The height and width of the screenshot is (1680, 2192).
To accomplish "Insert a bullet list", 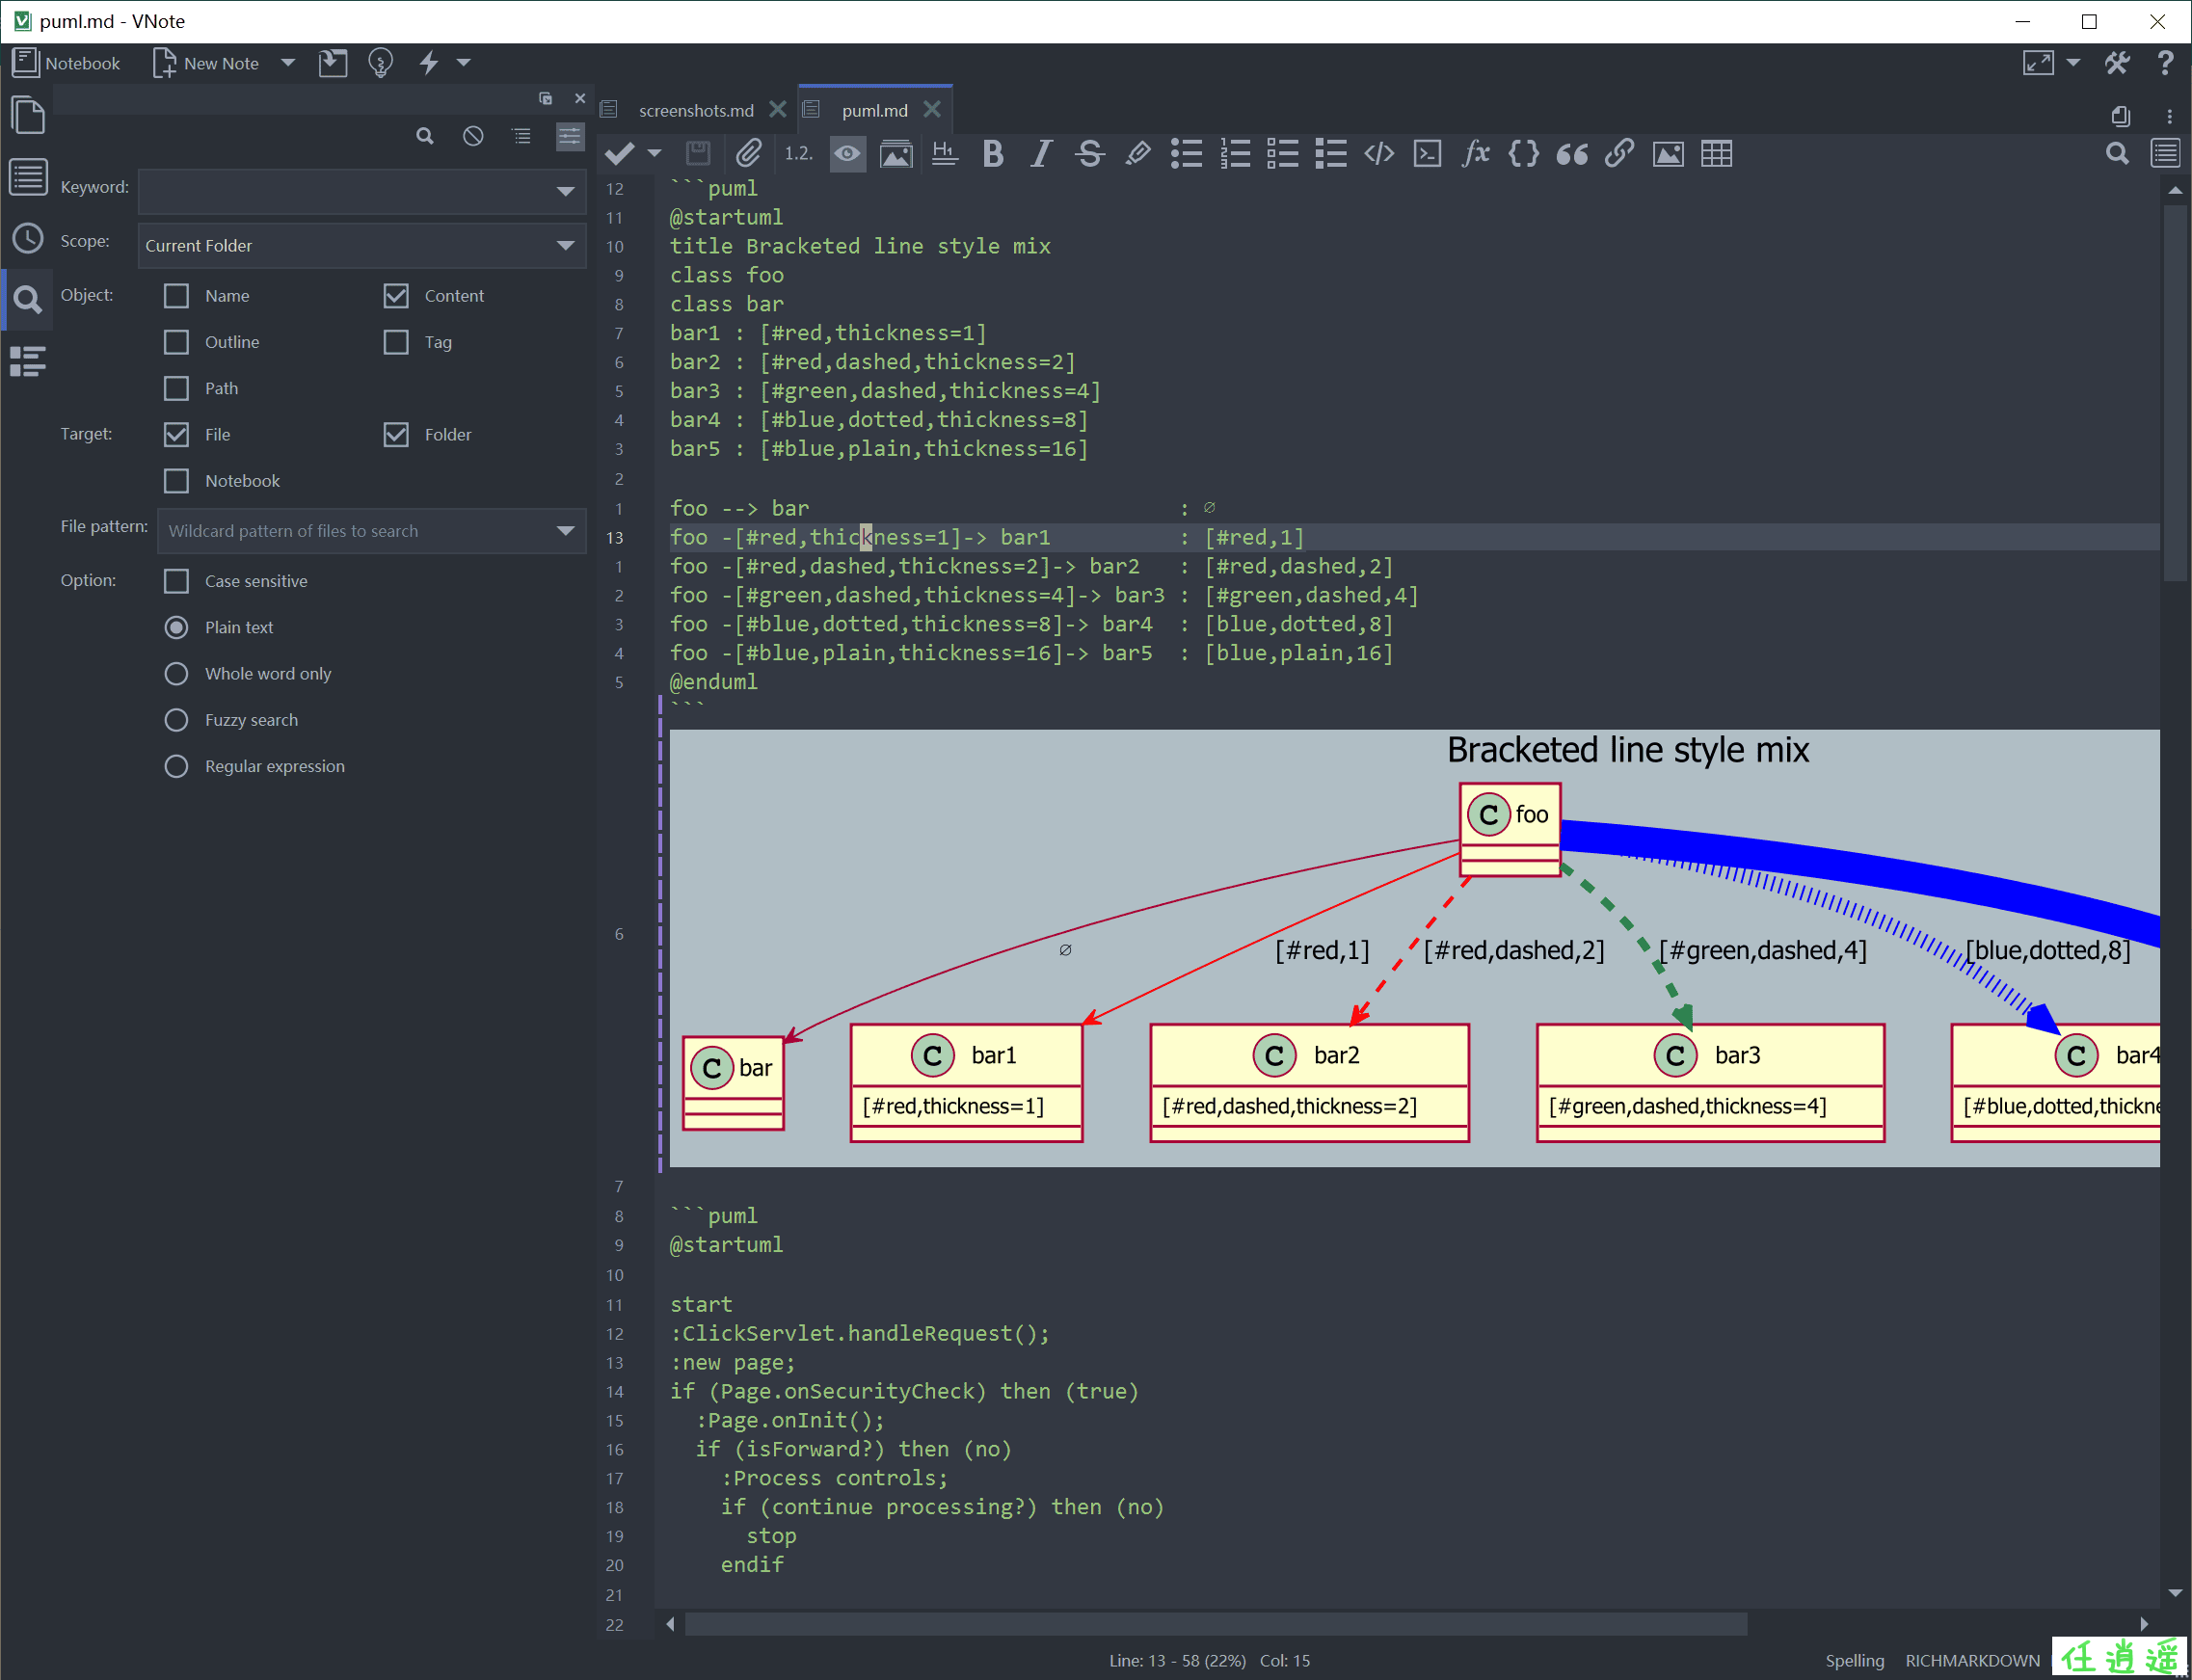I will pyautogui.click(x=1187, y=154).
